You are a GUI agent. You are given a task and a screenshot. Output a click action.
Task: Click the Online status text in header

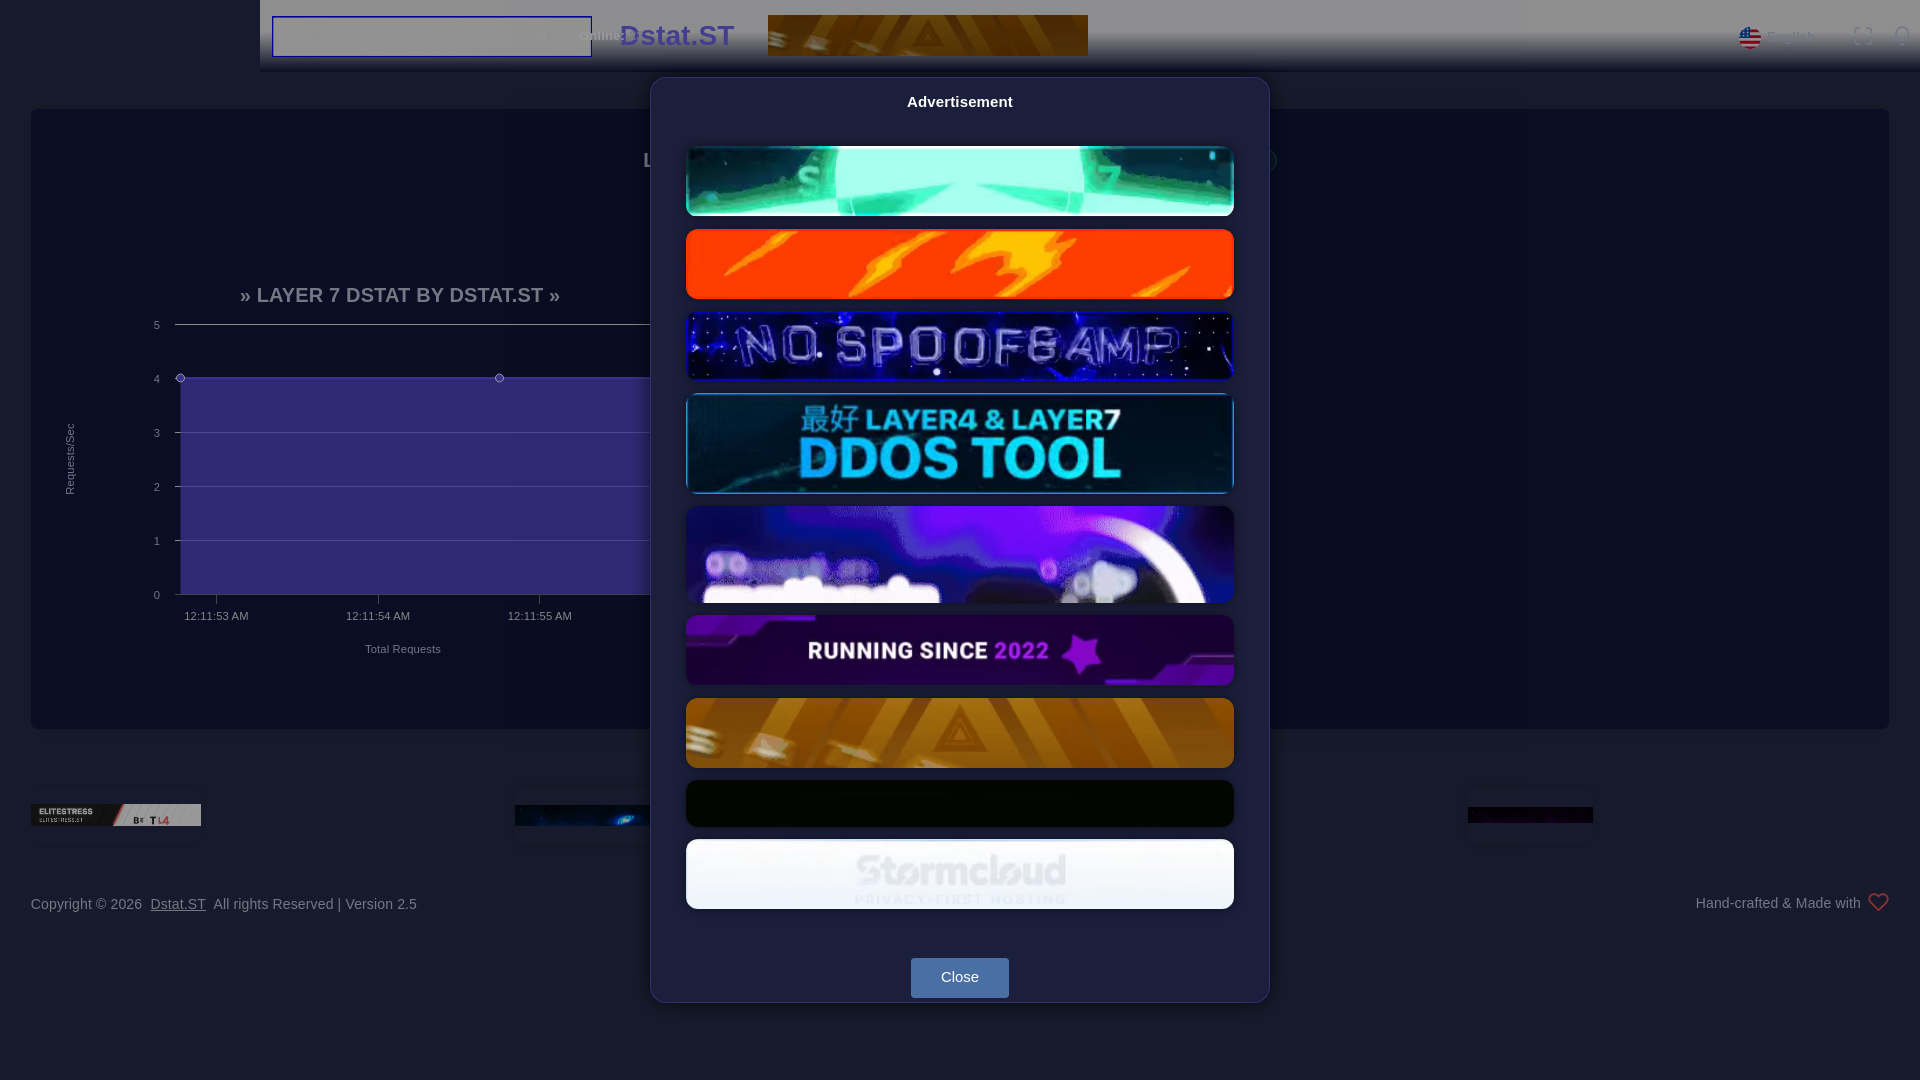coord(602,36)
